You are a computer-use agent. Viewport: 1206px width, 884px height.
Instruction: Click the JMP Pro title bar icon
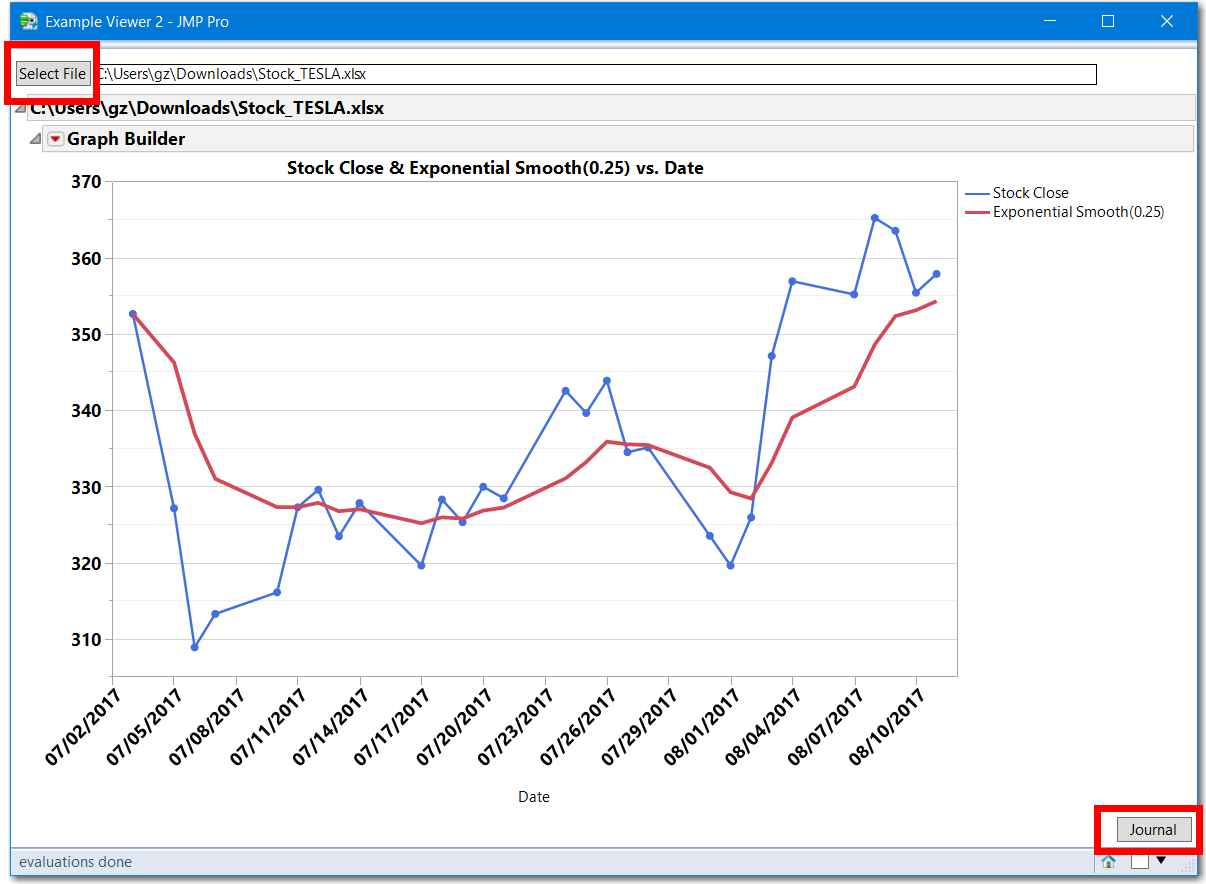[28, 21]
